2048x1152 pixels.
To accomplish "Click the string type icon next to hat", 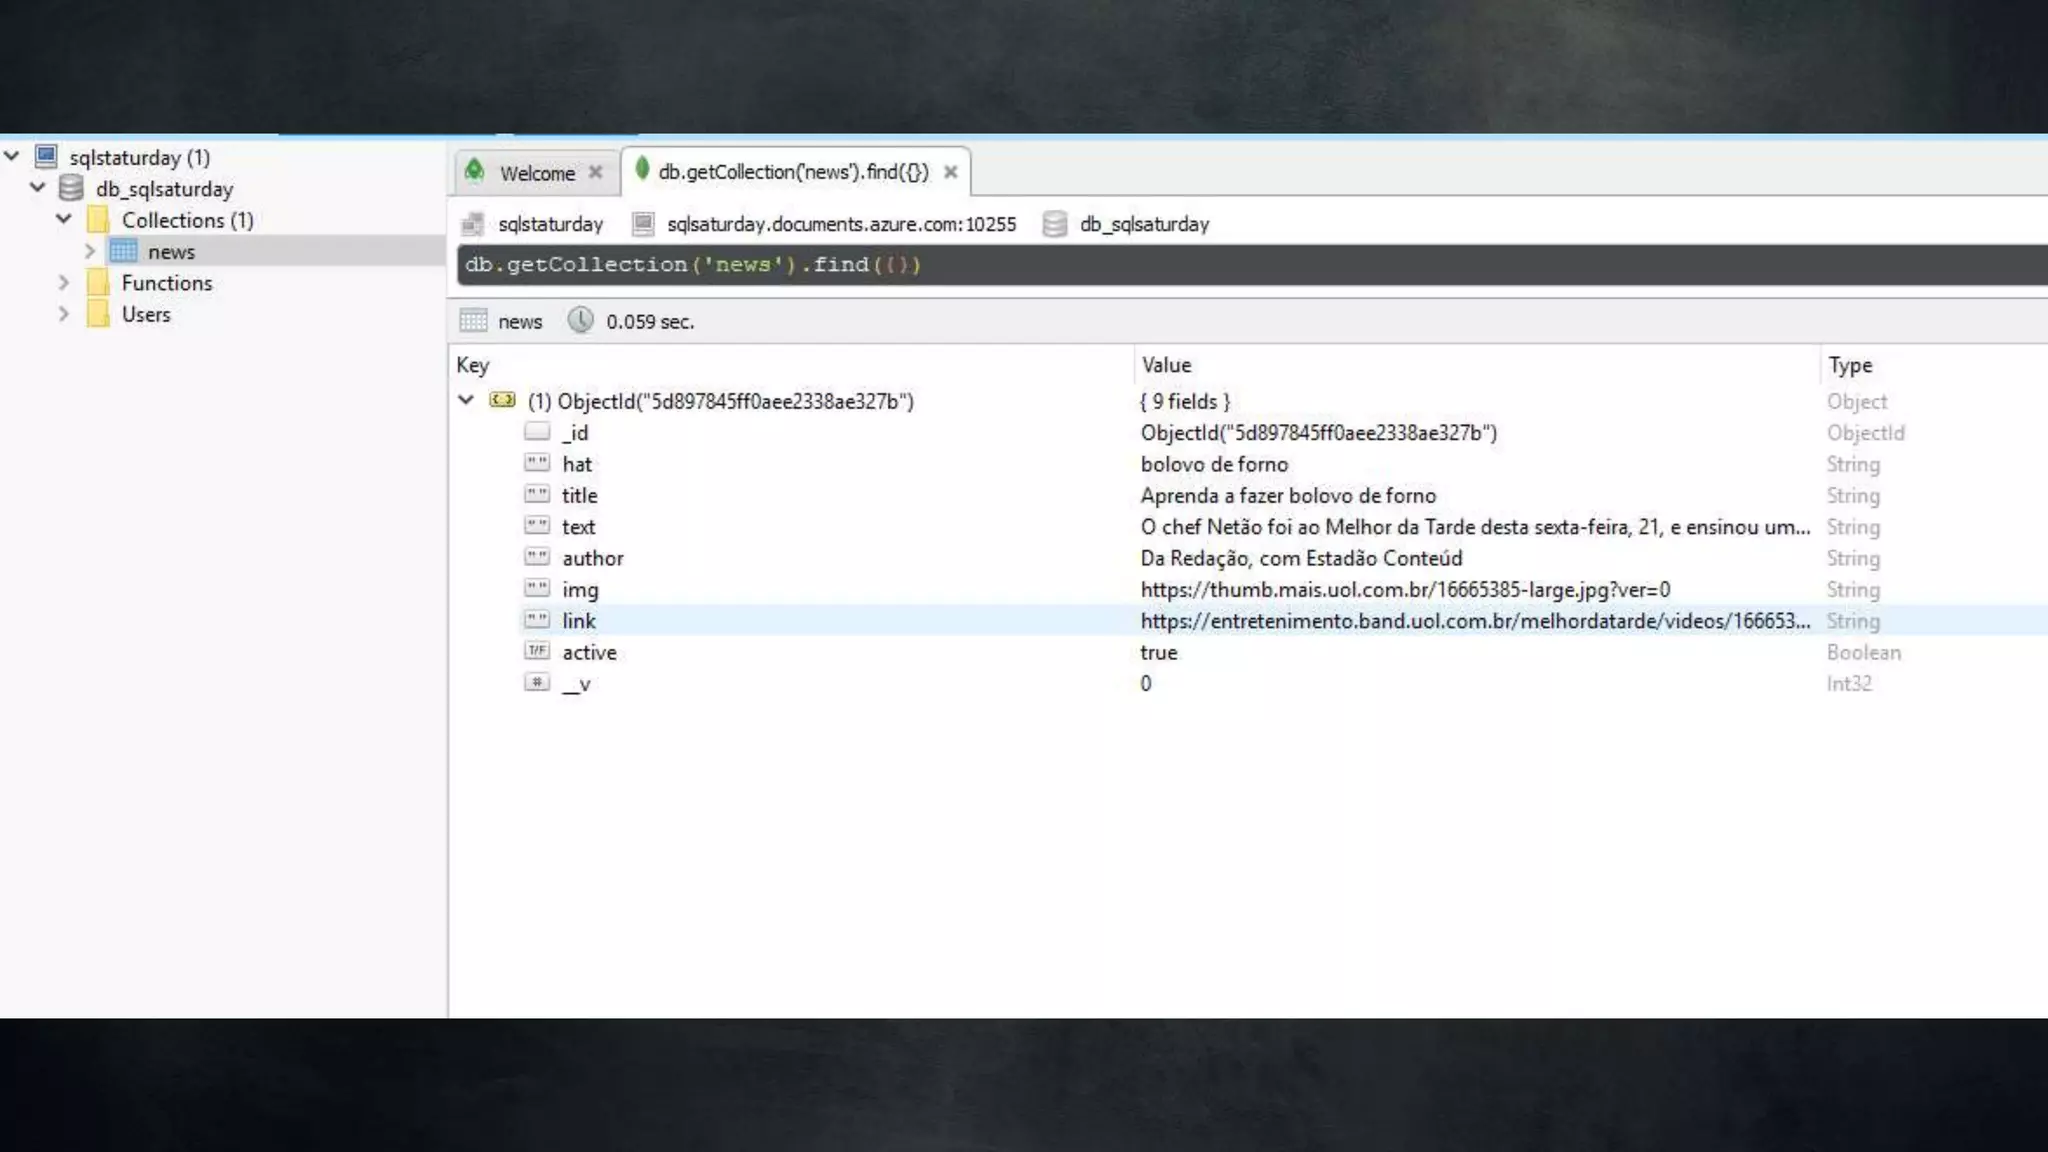I will [x=537, y=463].
